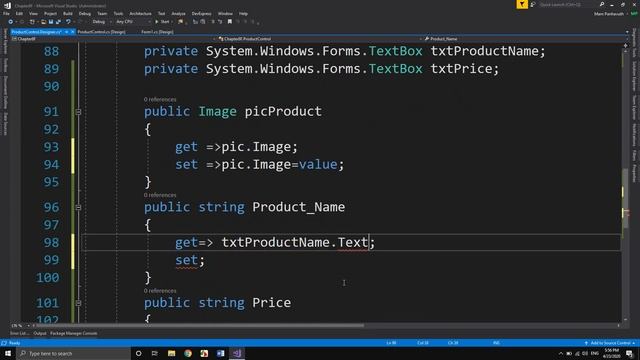640x360 pixels.
Task: Open the Any CPU platform dropdown
Action: tap(133, 22)
